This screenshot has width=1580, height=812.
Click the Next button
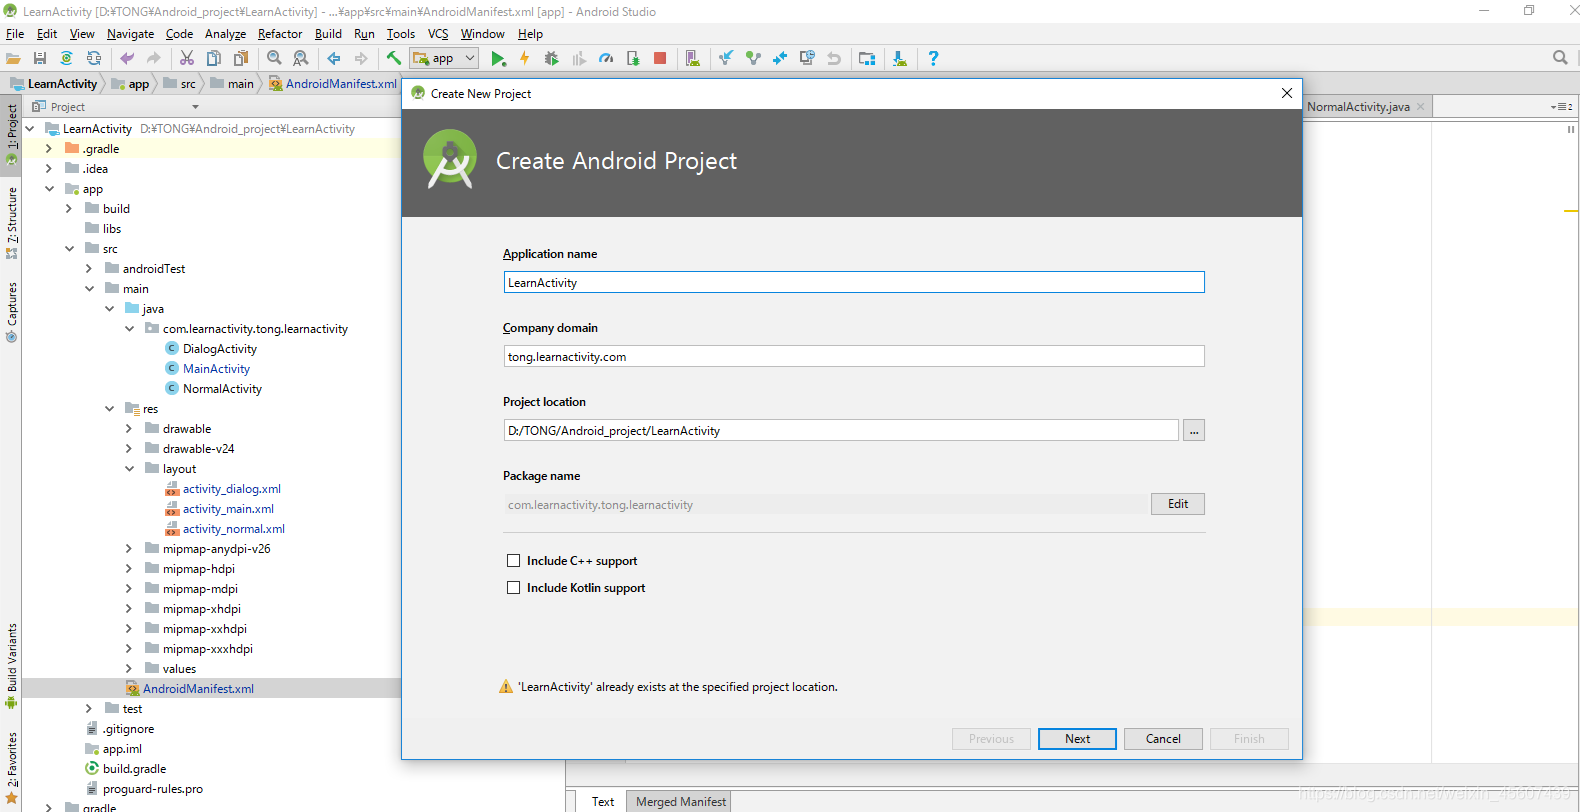tap(1077, 739)
